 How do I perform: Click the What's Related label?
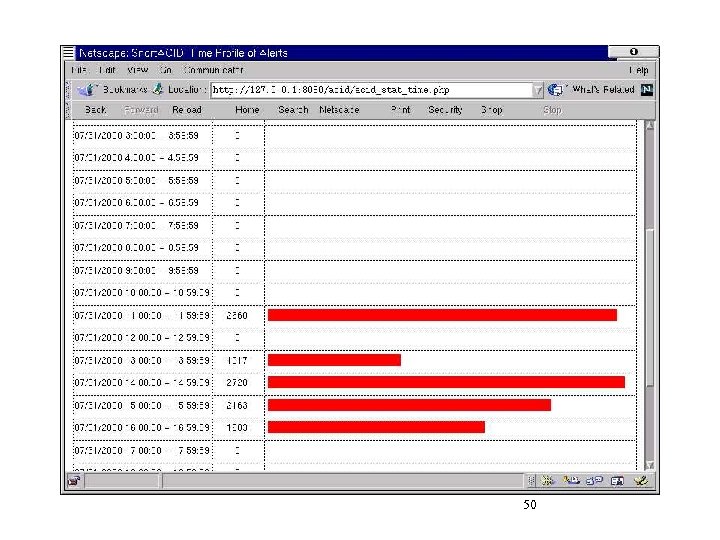[x=603, y=90]
